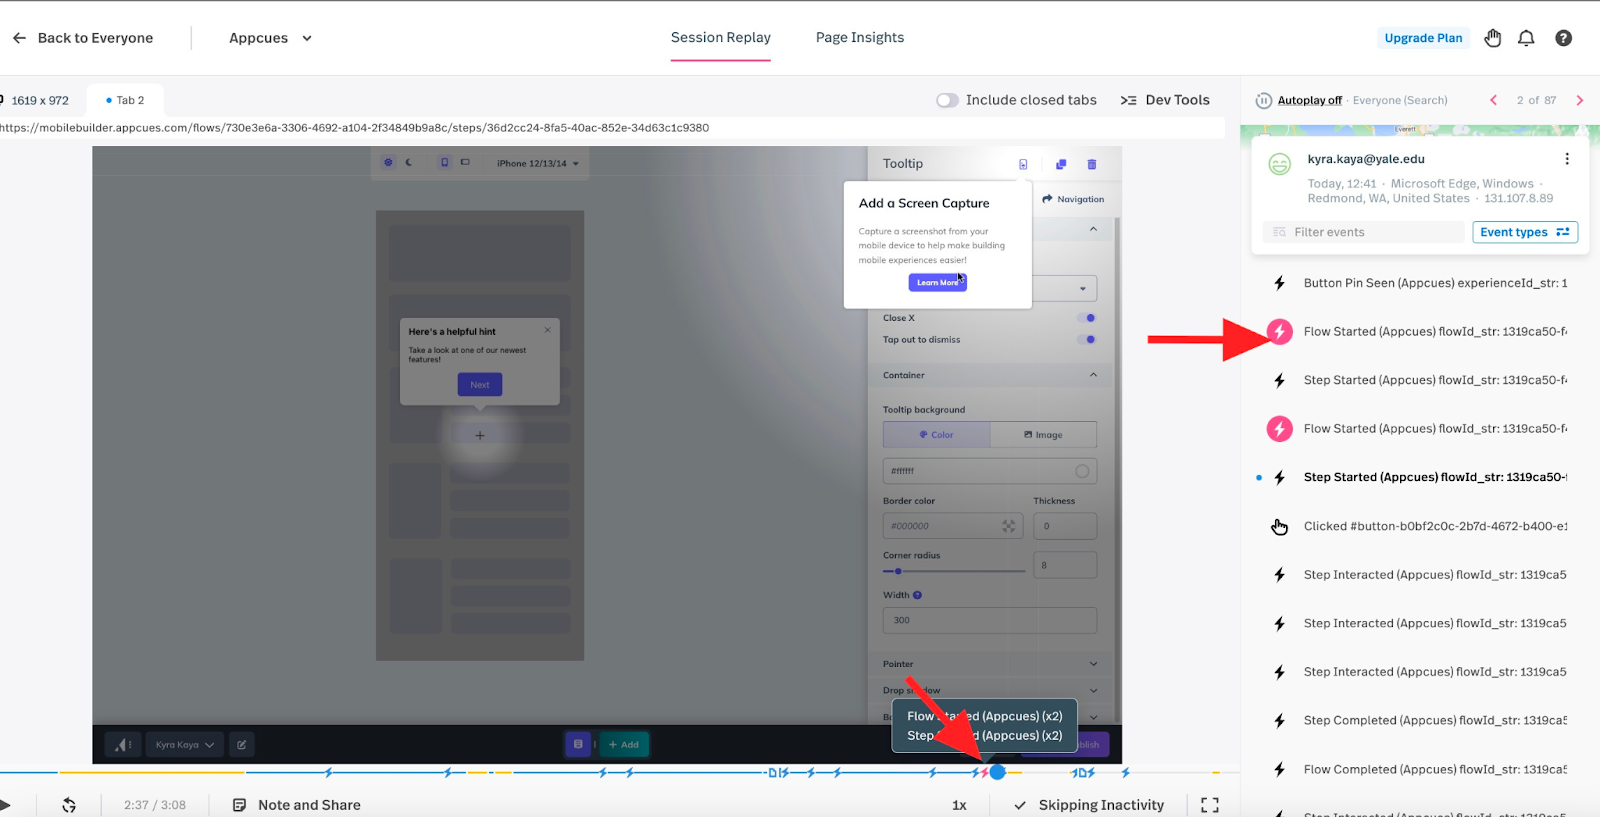The height and width of the screenshot is (817, 1600).
Task: Select portrait phone orientation icon
Action: (445, 162)
